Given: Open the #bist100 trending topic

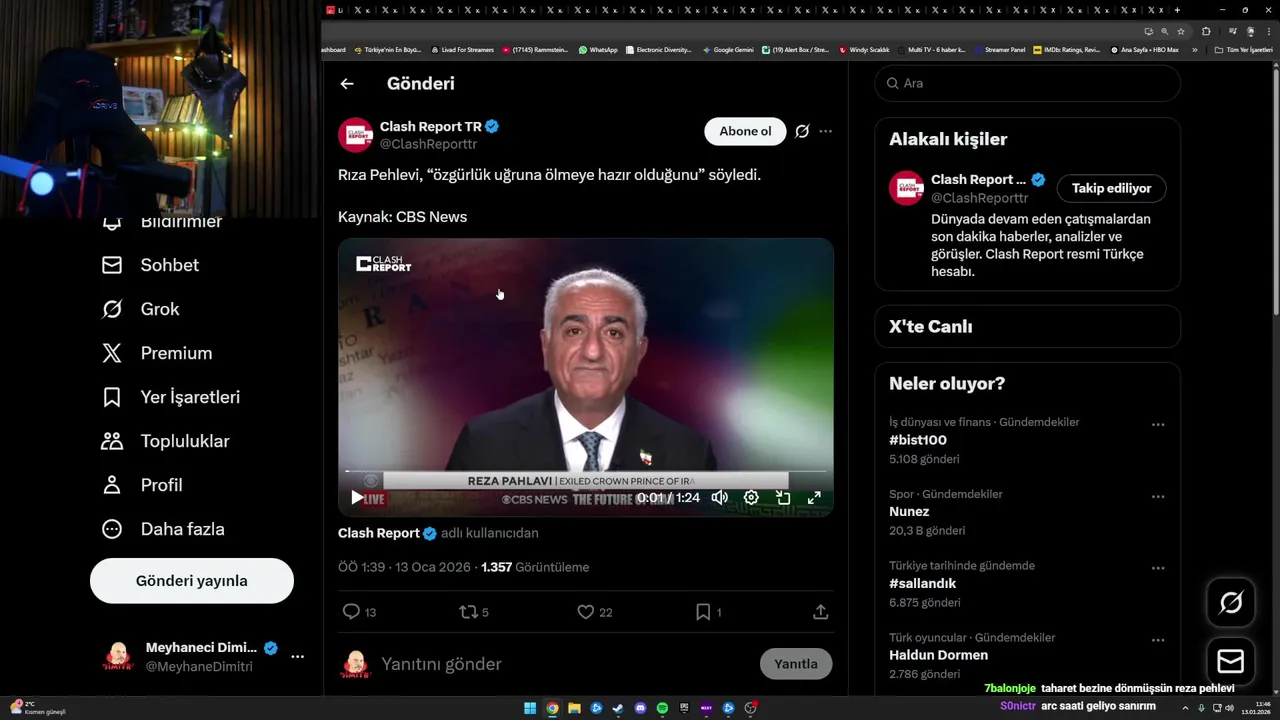Looking at the screenshot, I should point(918,440).
